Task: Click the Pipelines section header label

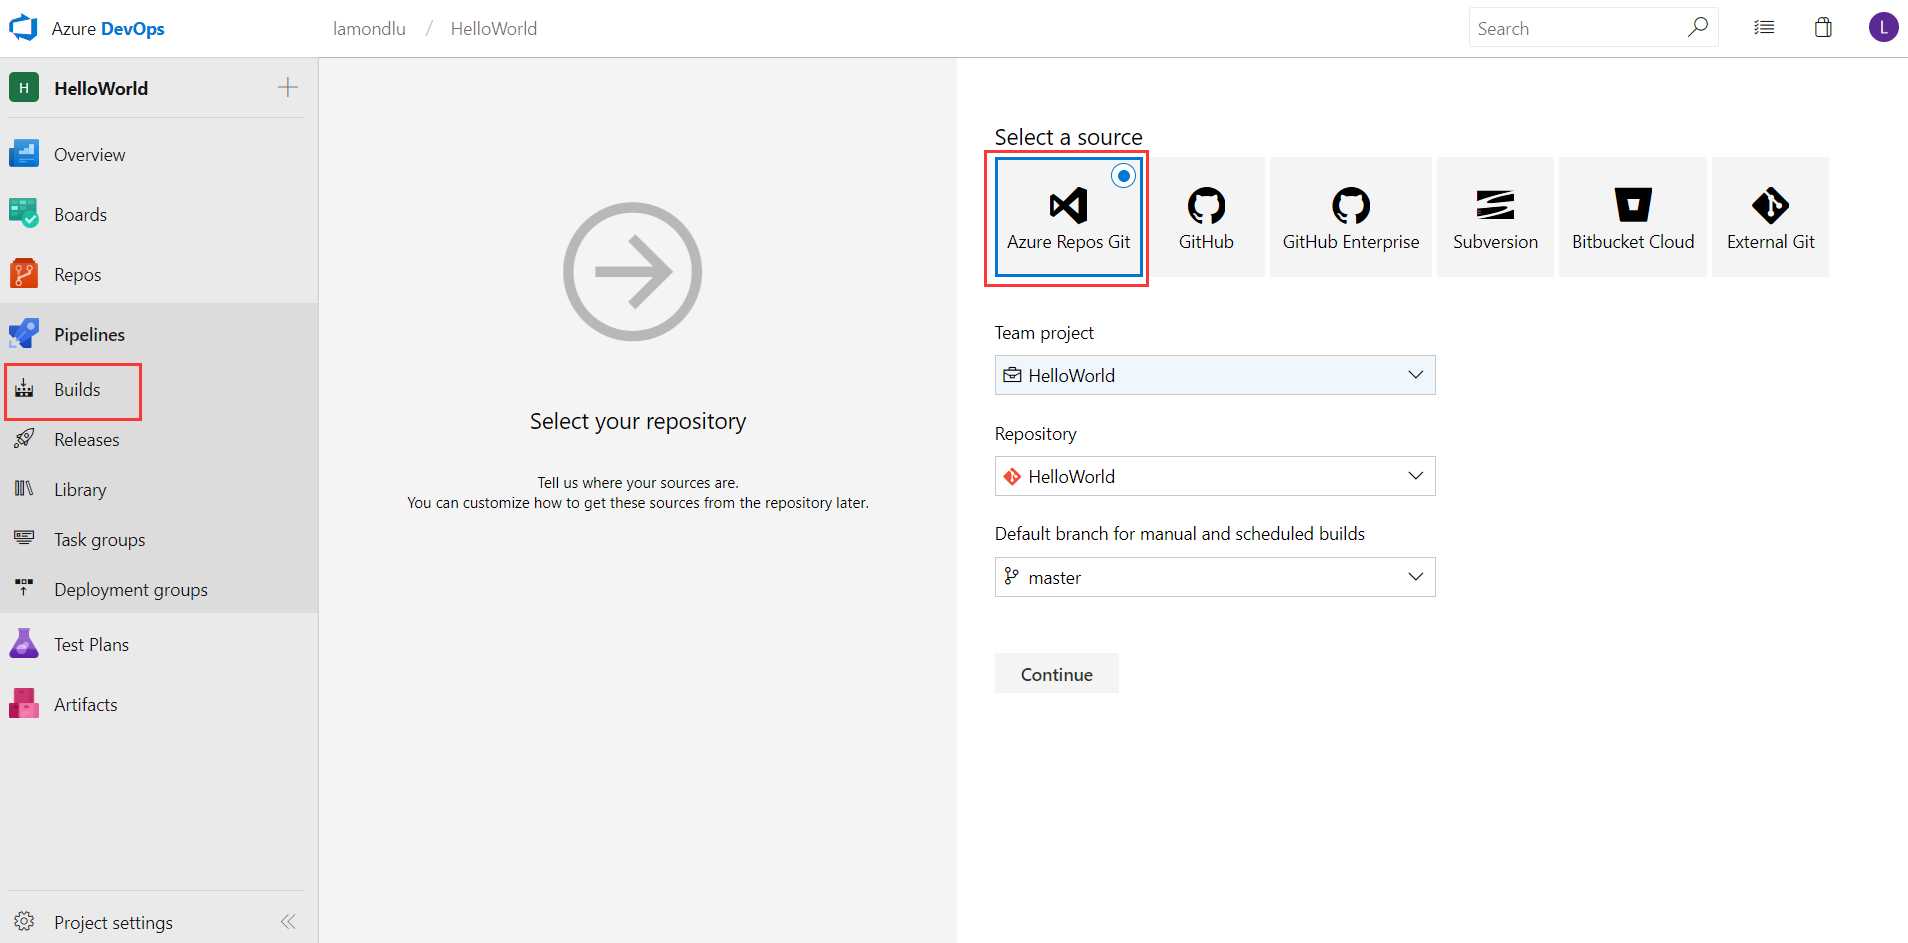Action: pos(89,334)
